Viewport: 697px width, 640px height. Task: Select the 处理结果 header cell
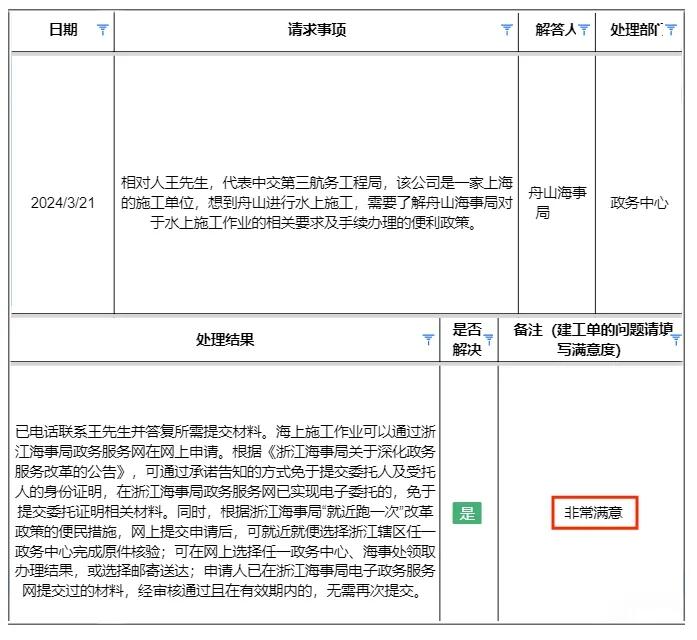tap(224, 340)
